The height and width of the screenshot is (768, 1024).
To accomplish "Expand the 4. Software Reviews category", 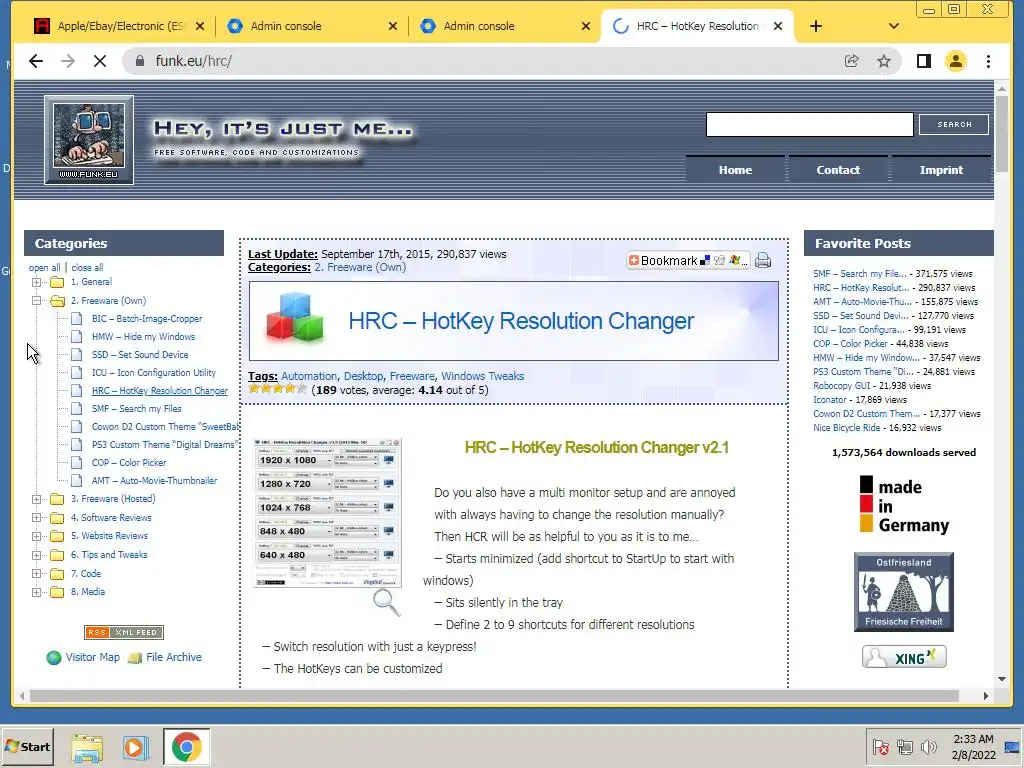I will coord(37,518).
